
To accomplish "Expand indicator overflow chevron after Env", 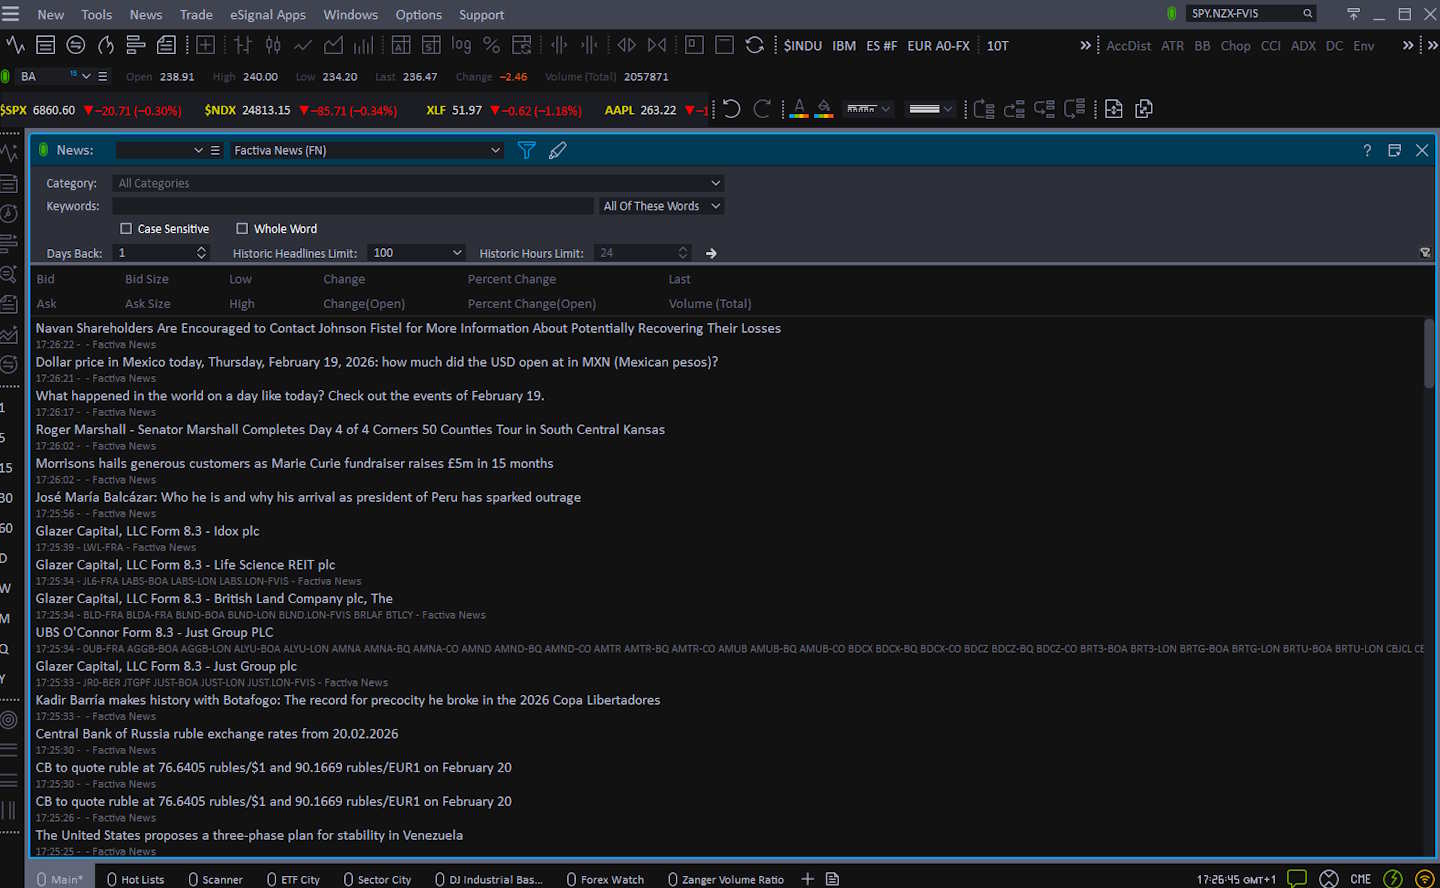I will [x=1408, y=45].
